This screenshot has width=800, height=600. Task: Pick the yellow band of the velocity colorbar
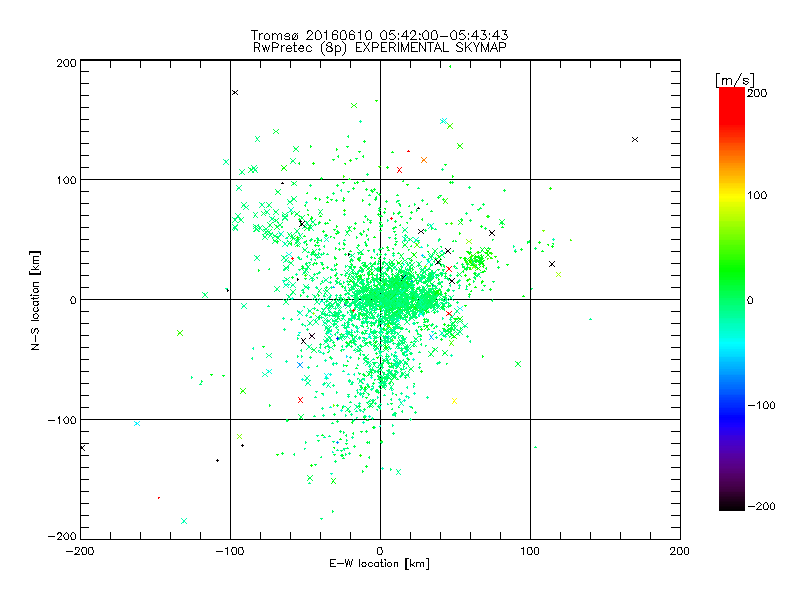(x=732, y=196)
